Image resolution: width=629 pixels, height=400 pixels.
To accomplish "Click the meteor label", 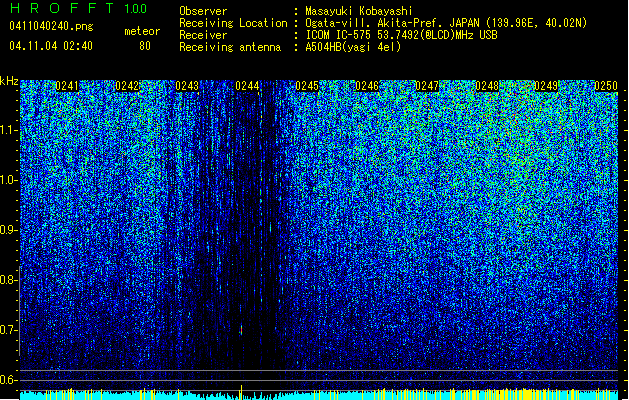I will point(142,31).
